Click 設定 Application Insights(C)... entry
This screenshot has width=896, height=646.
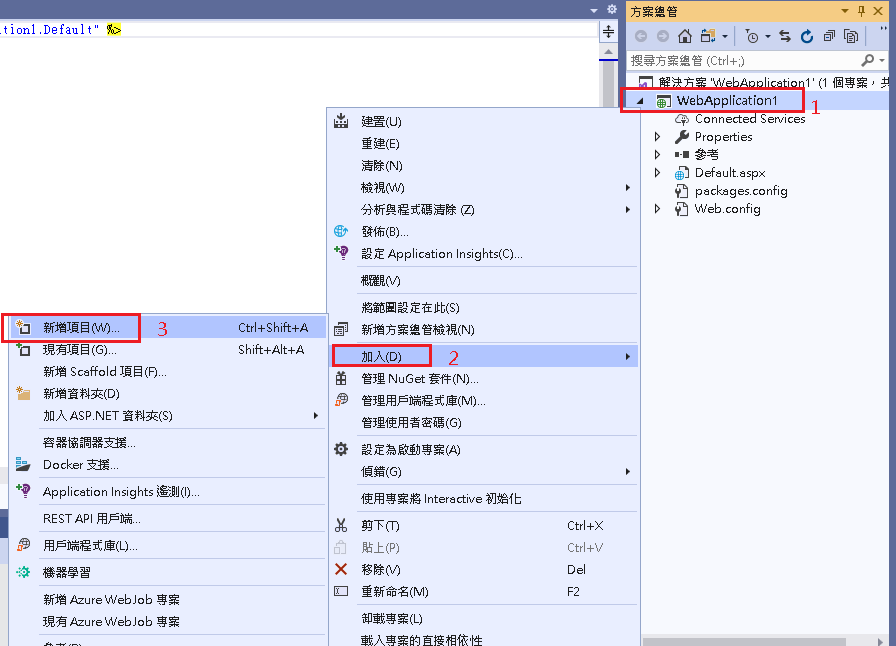484,254
